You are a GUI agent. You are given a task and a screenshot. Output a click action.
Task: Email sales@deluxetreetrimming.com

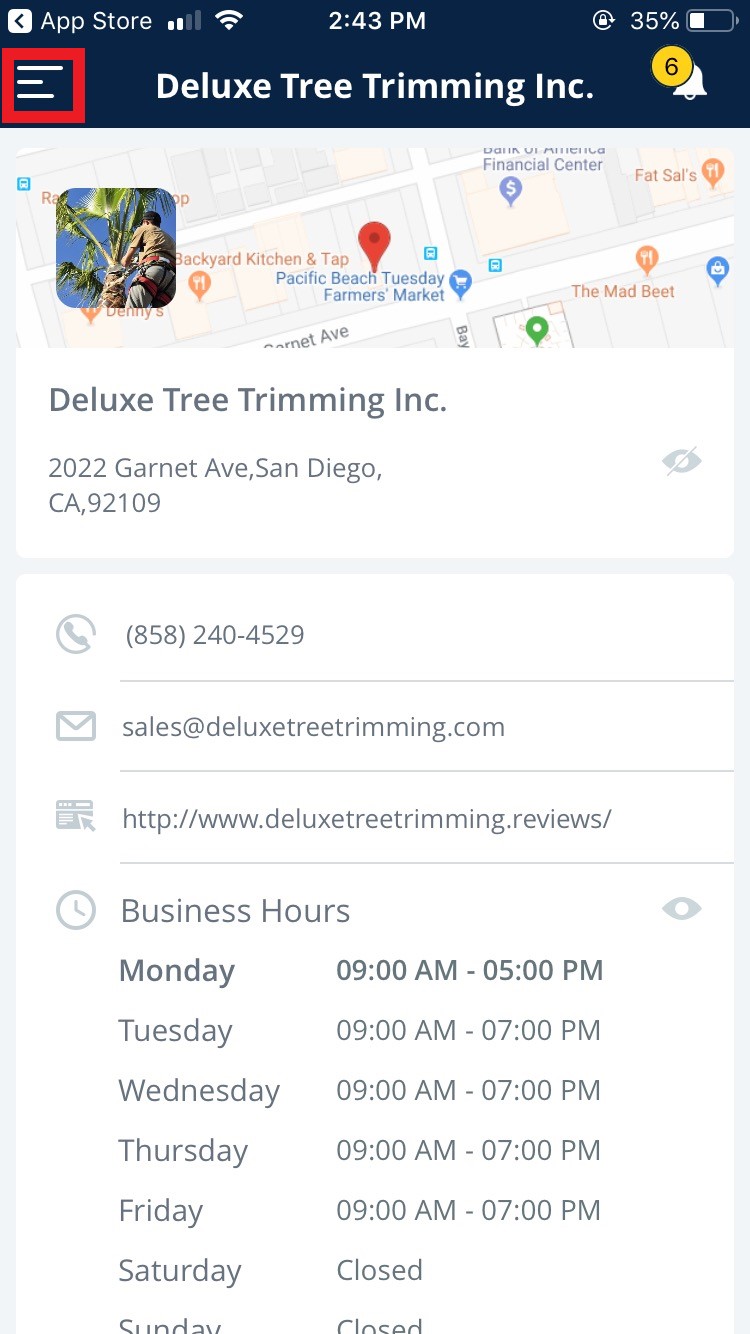pos(313,727)
